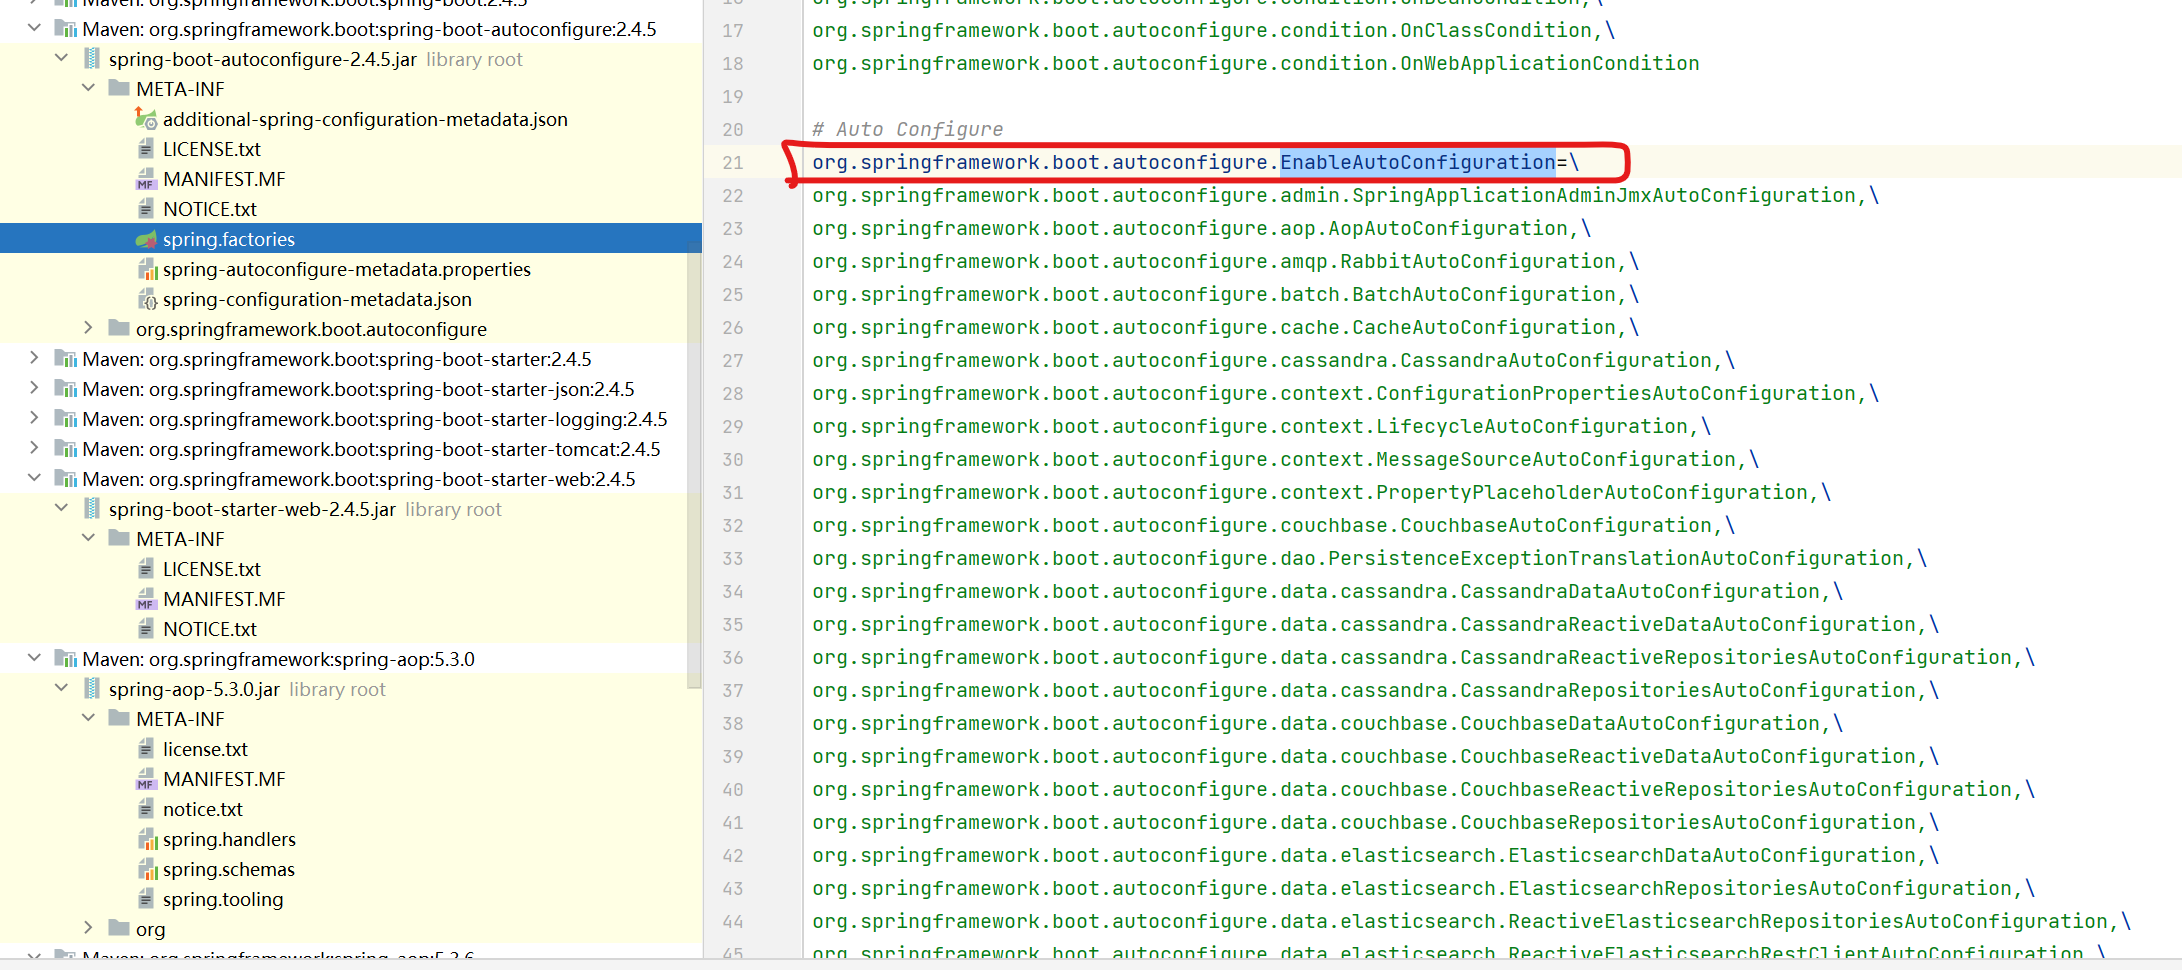Expand Maven spring-boot-starter-logging:2.4.5 node
2182x970 pixels.
[34, 418]
